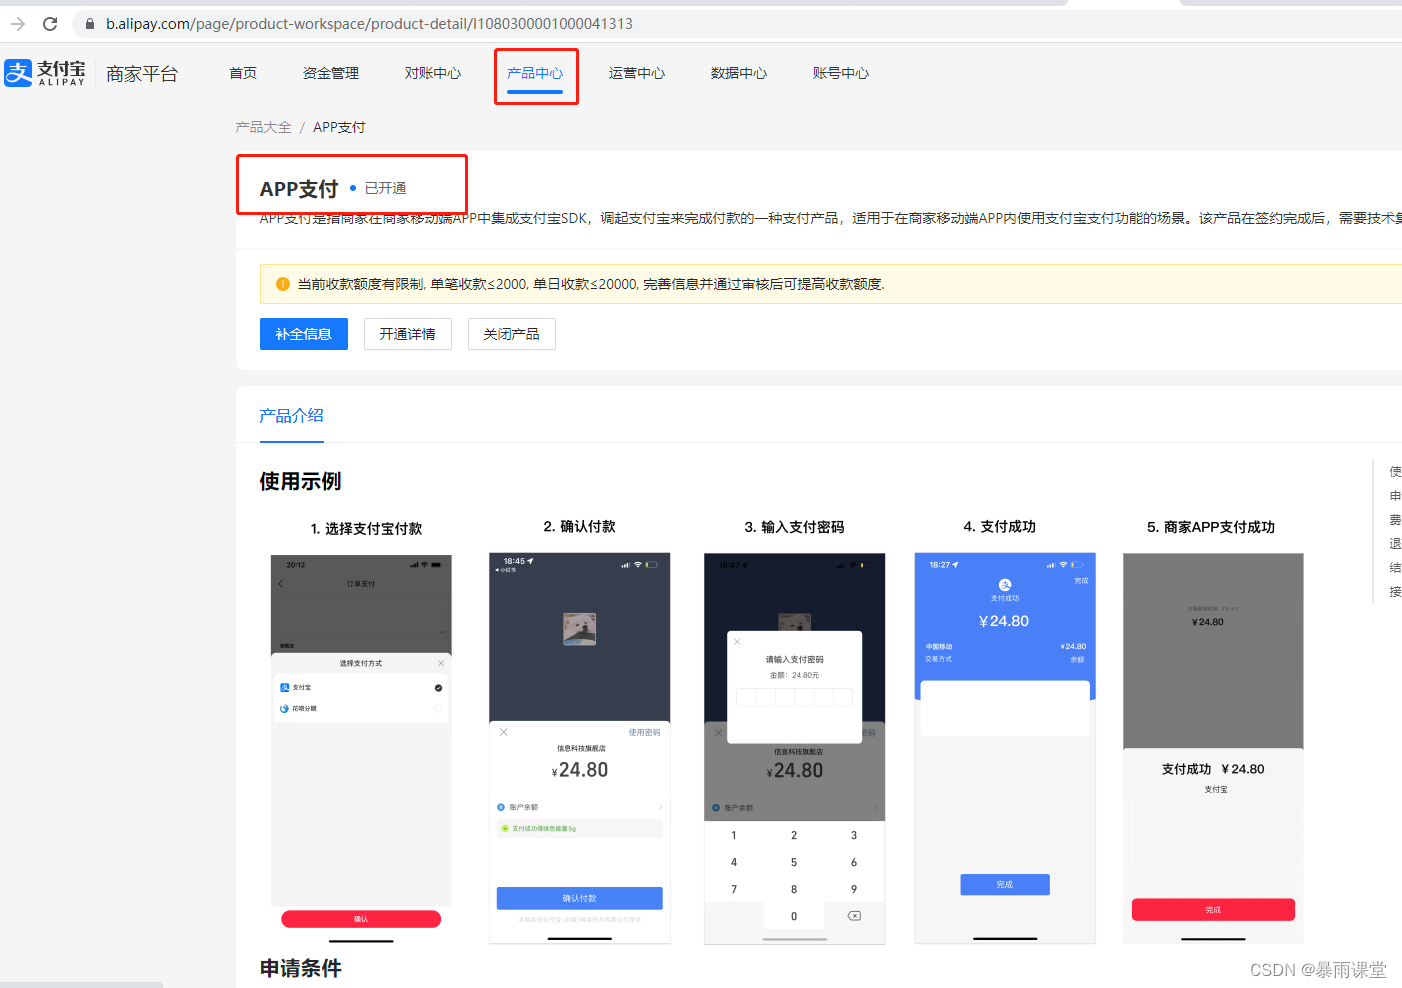Click the APP支付 breadcrumb item
This screenshot has width=1402, height=988.
point(339,127)
